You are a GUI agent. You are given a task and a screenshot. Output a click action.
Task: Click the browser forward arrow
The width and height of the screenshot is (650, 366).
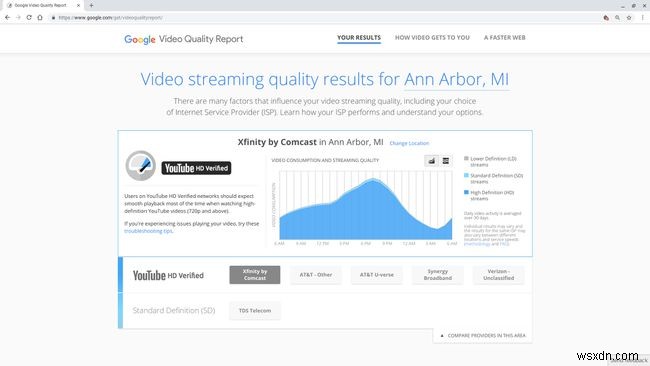pyautogui.click(x=18, y=17)
